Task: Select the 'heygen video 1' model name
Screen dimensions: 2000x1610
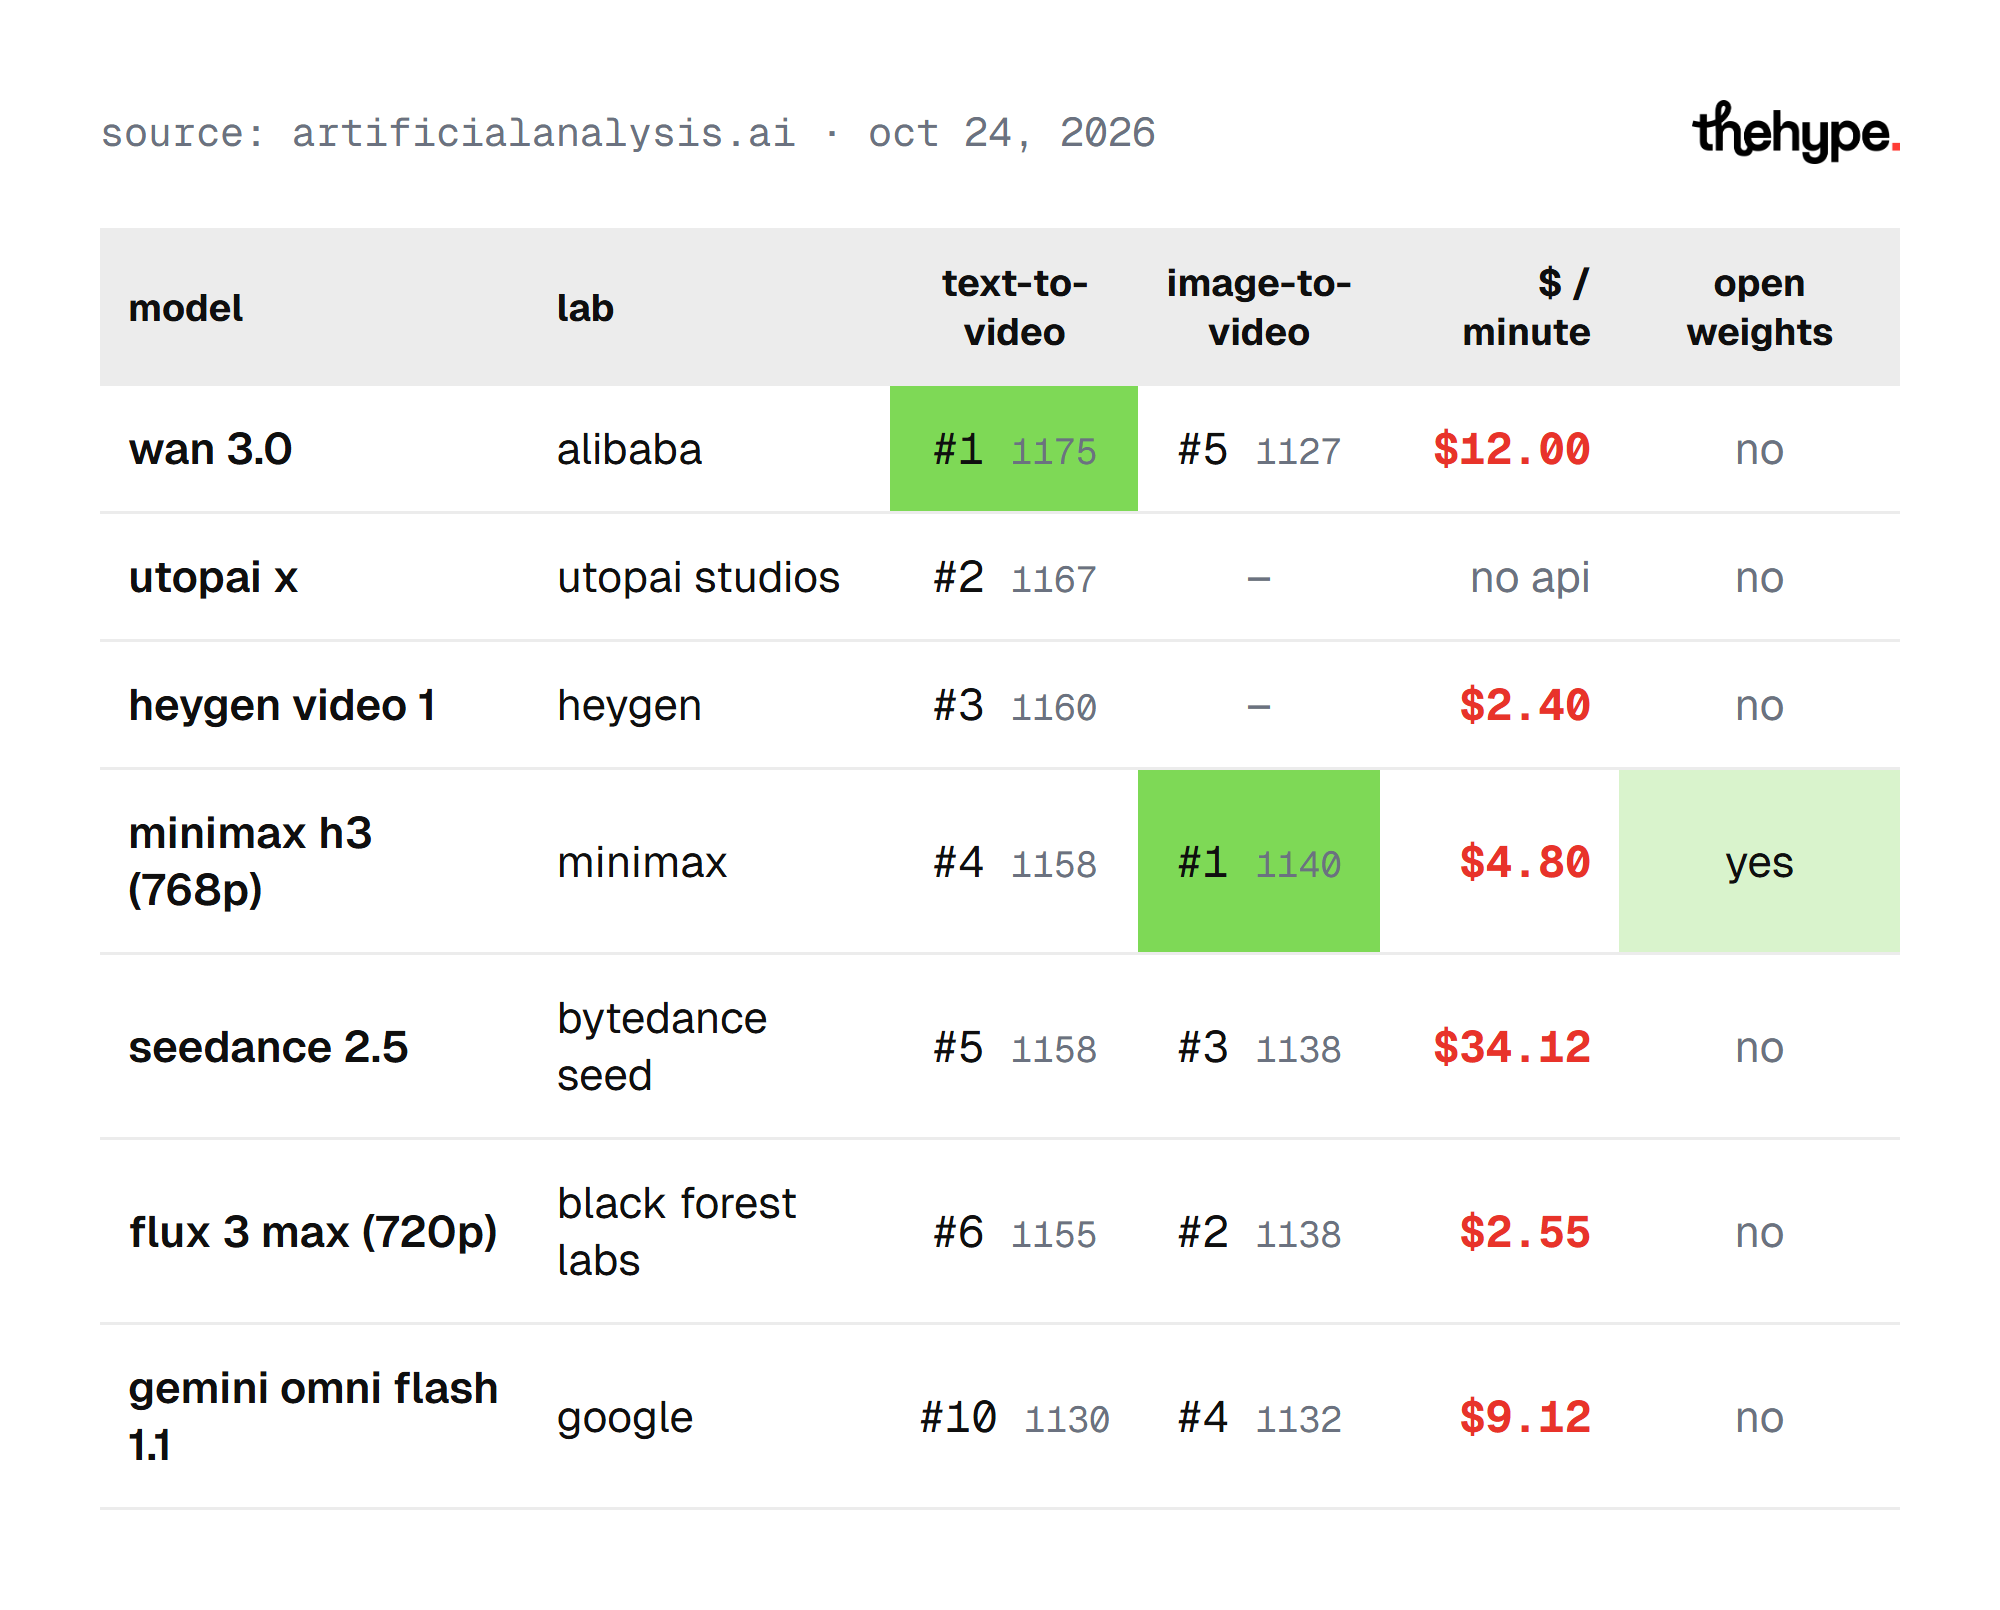Action: tap(283, 705)
